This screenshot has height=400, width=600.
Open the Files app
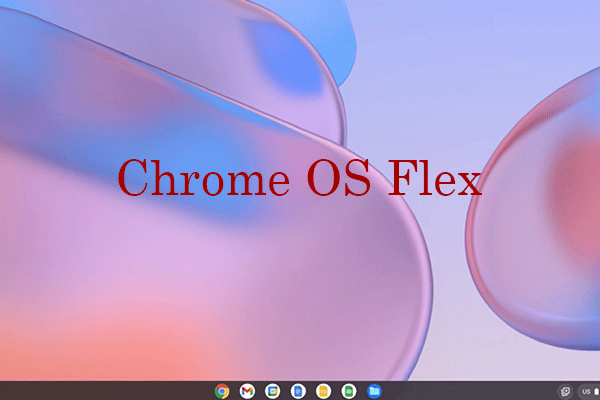(374, 391)
